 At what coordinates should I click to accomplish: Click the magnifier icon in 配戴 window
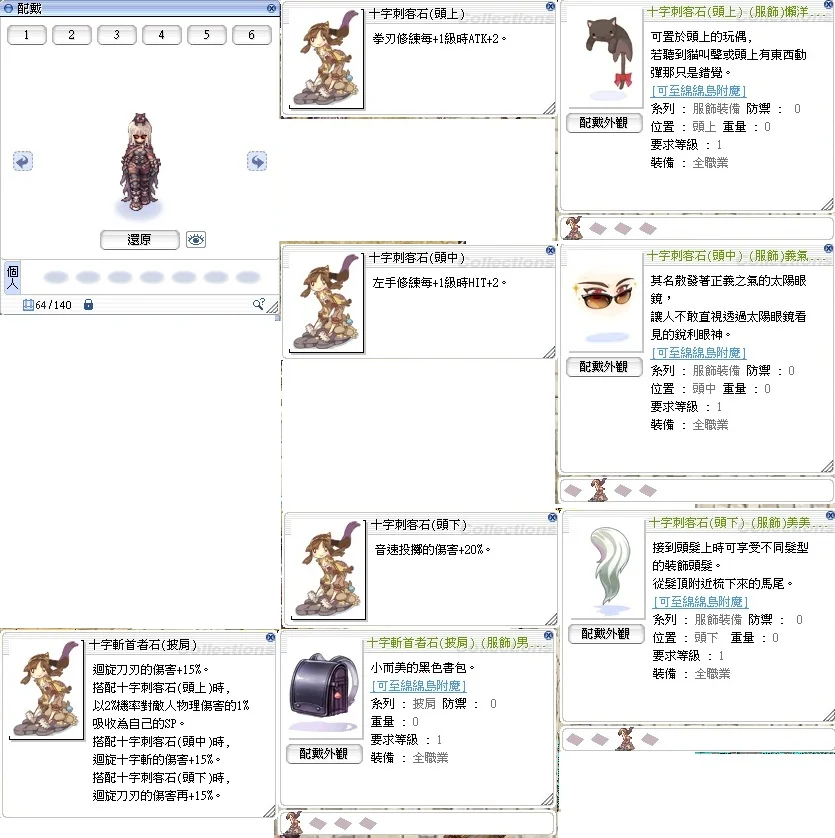click(259, 304)
